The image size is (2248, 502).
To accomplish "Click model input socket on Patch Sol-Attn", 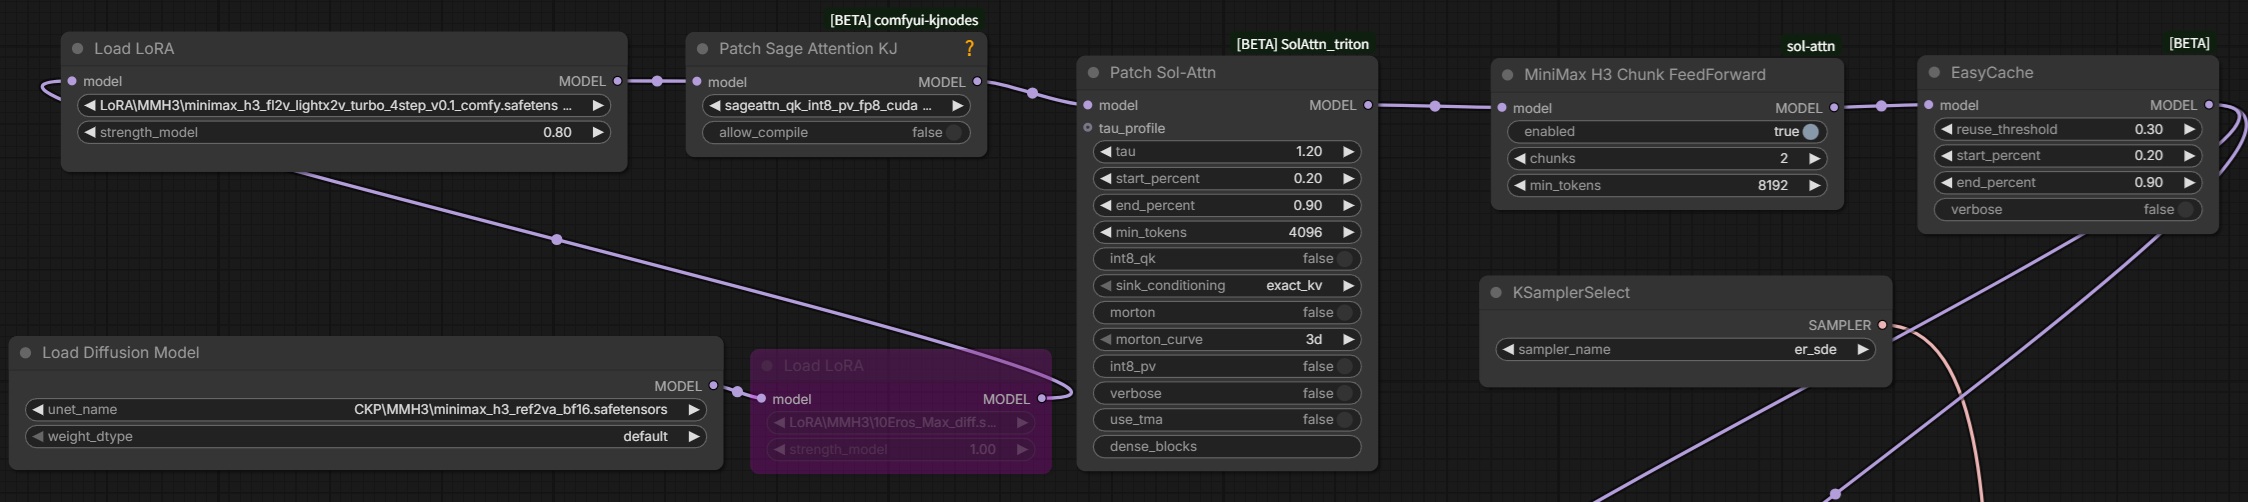I will point(1088,105).
